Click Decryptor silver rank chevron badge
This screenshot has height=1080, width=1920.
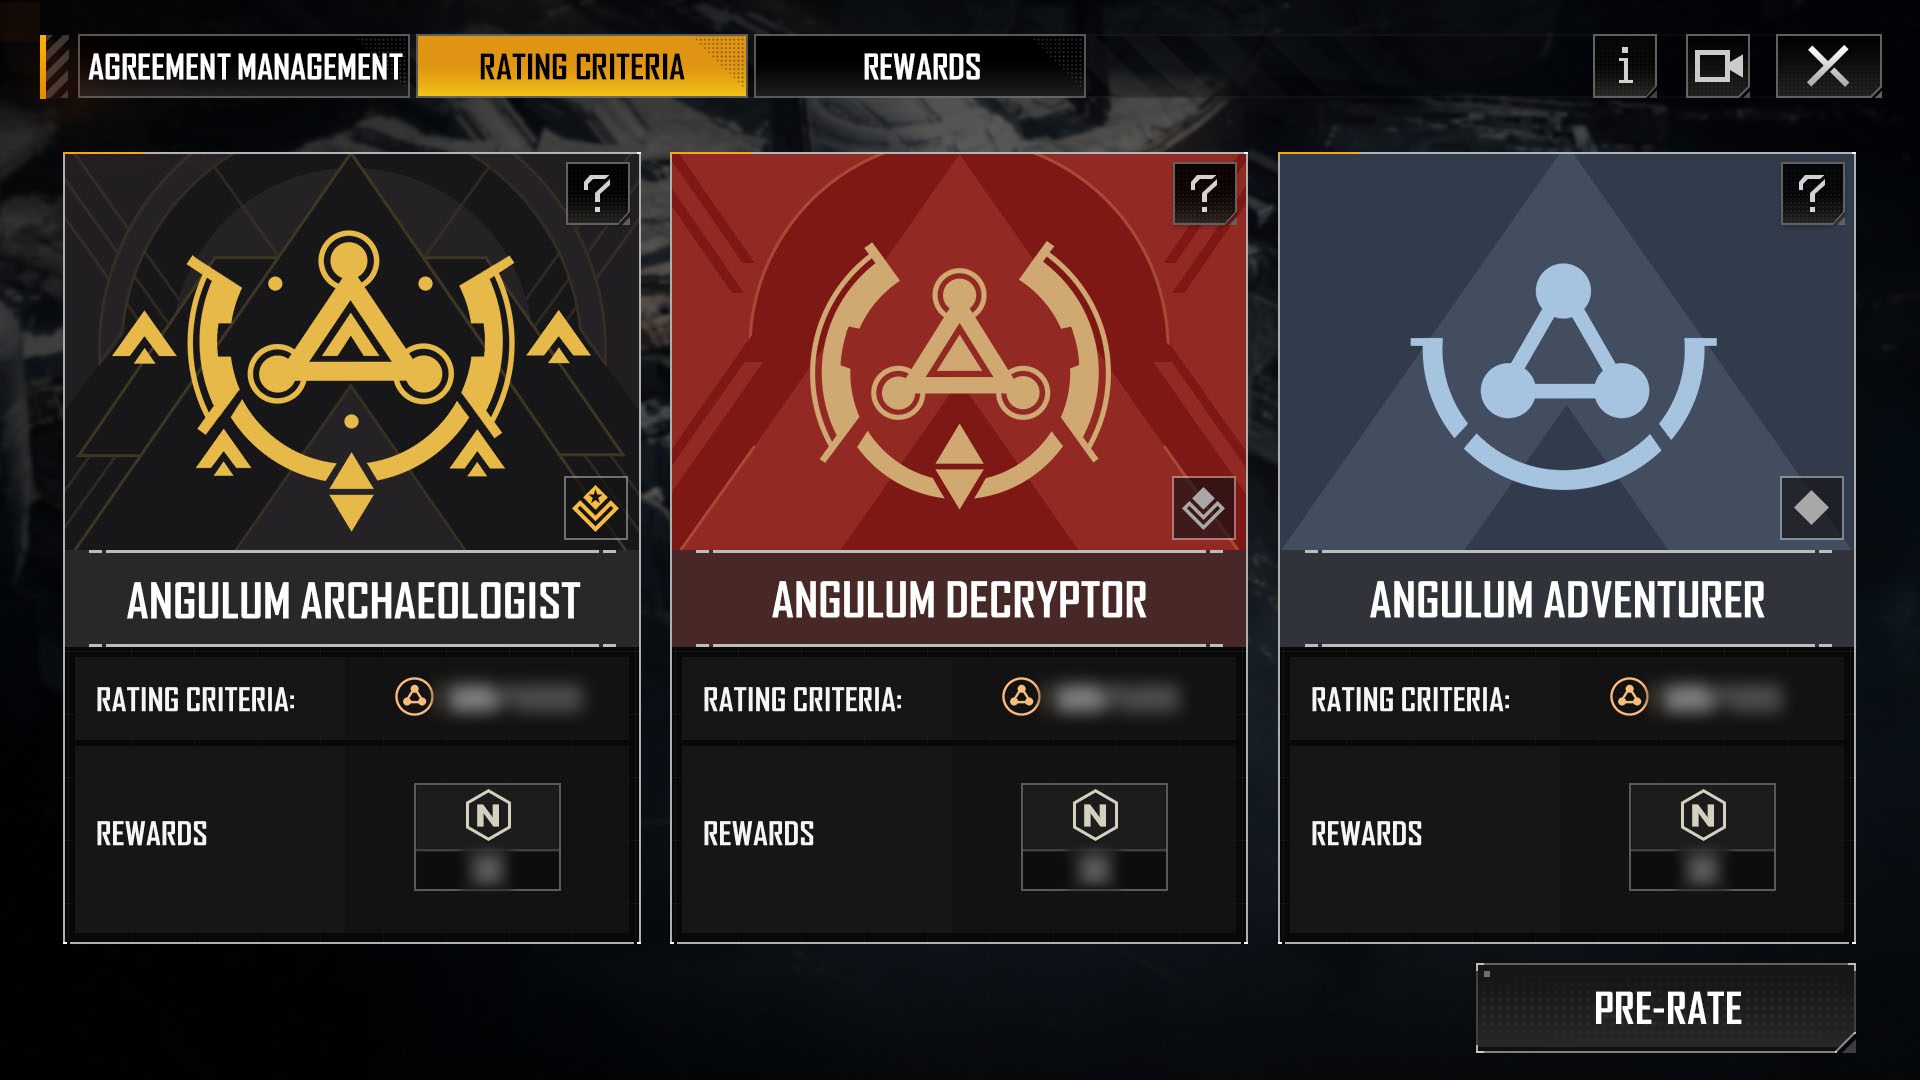coord(1204,508)
